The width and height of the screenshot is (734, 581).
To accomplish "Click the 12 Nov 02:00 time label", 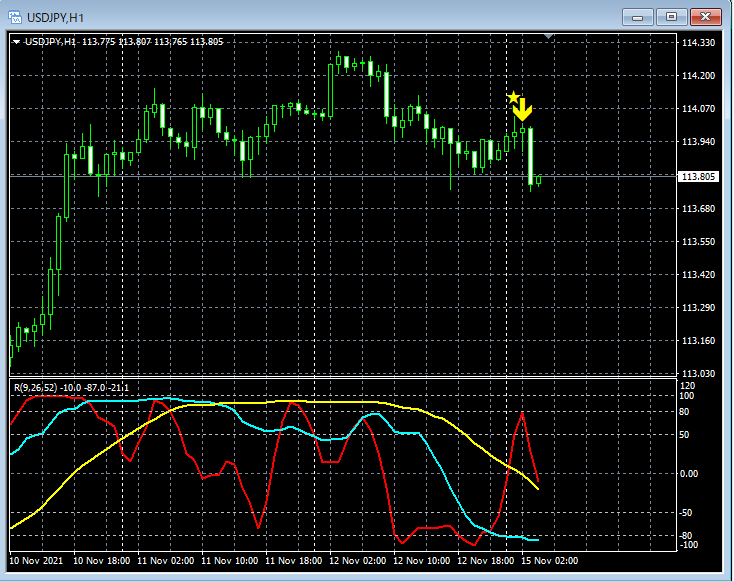I will [358, 560].
